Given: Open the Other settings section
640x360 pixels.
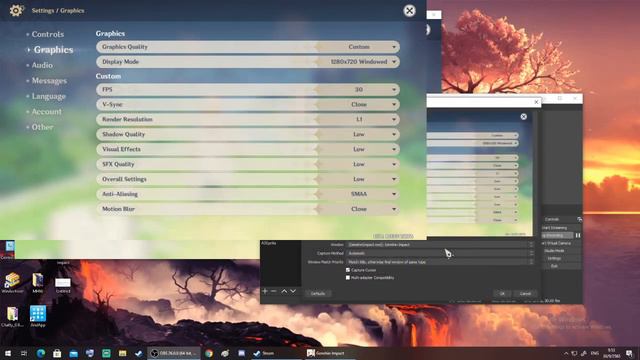Looking at the screenshot, I should (42, 127).
